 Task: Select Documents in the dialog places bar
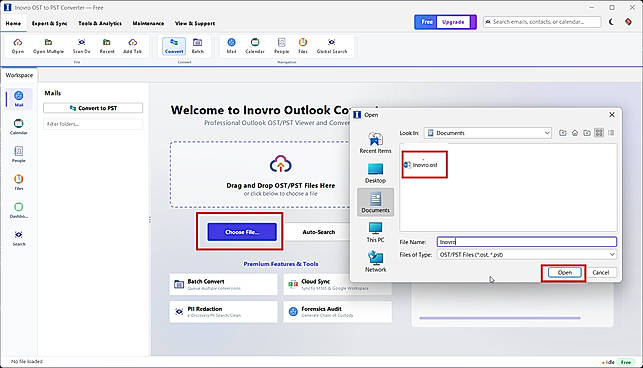(375, 202)
